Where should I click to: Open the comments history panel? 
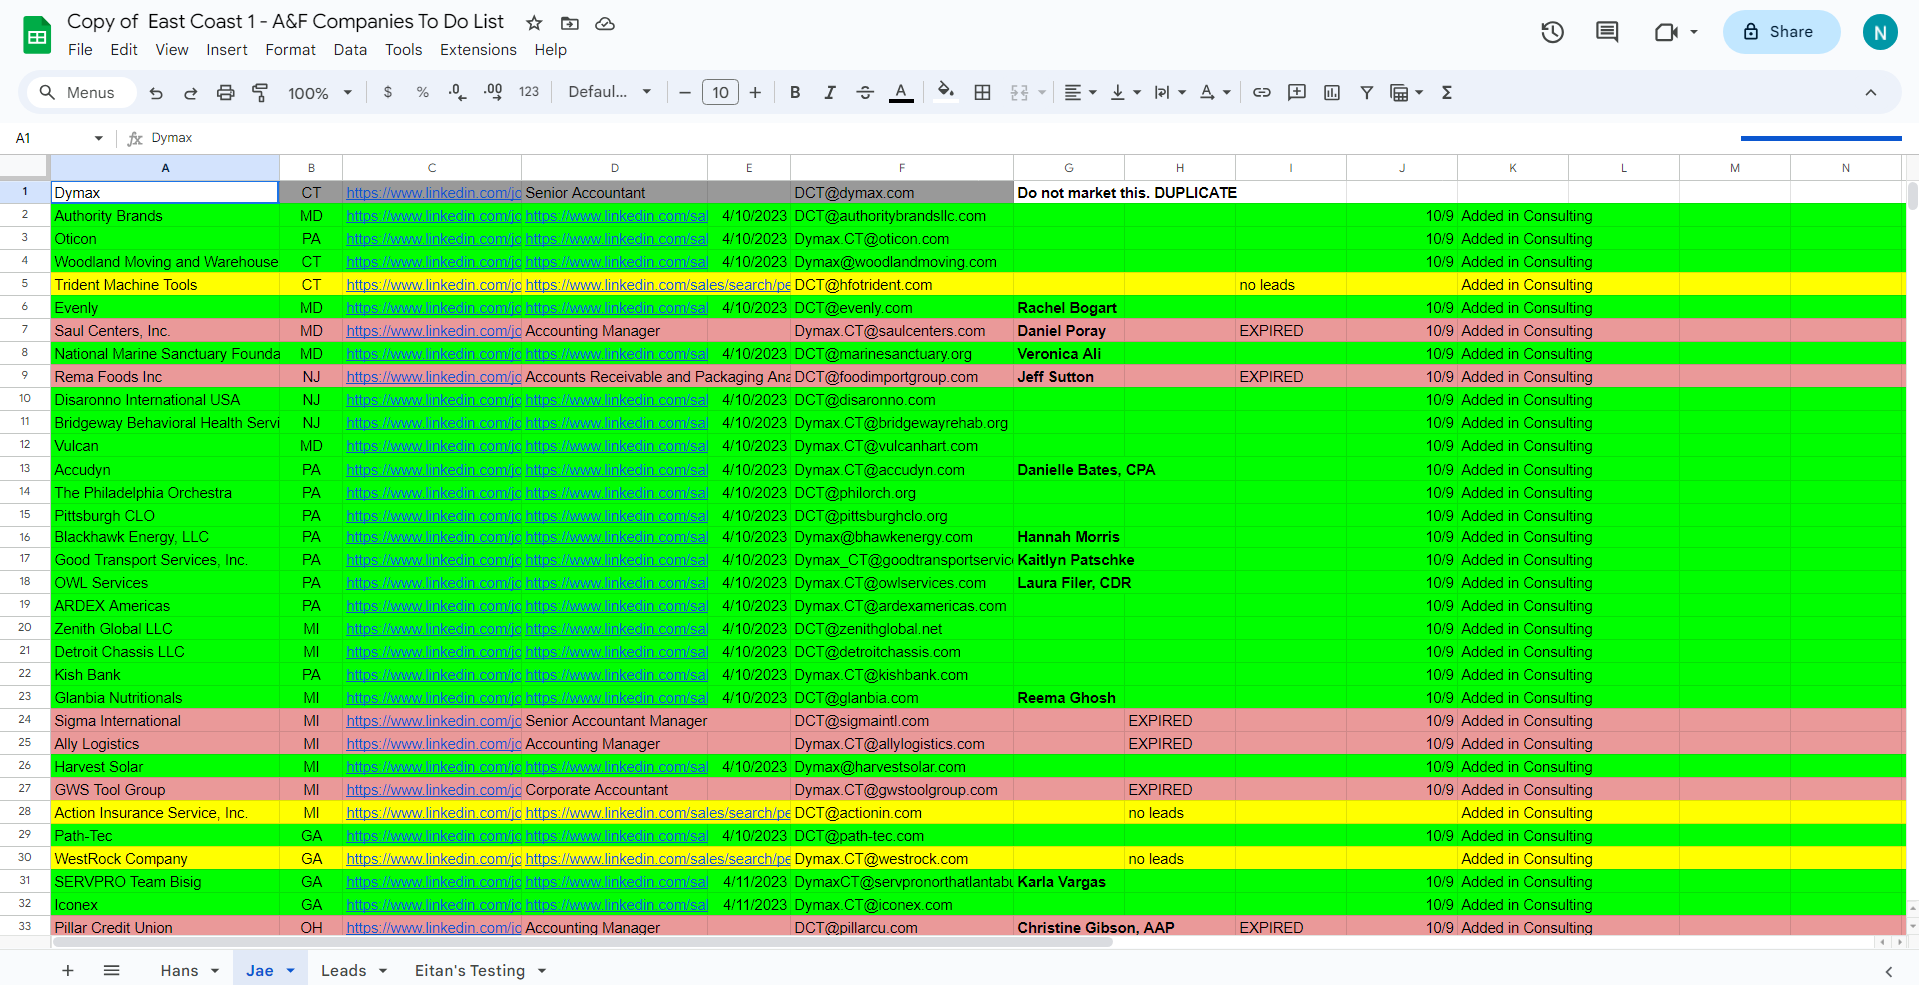click(1607, 32)
